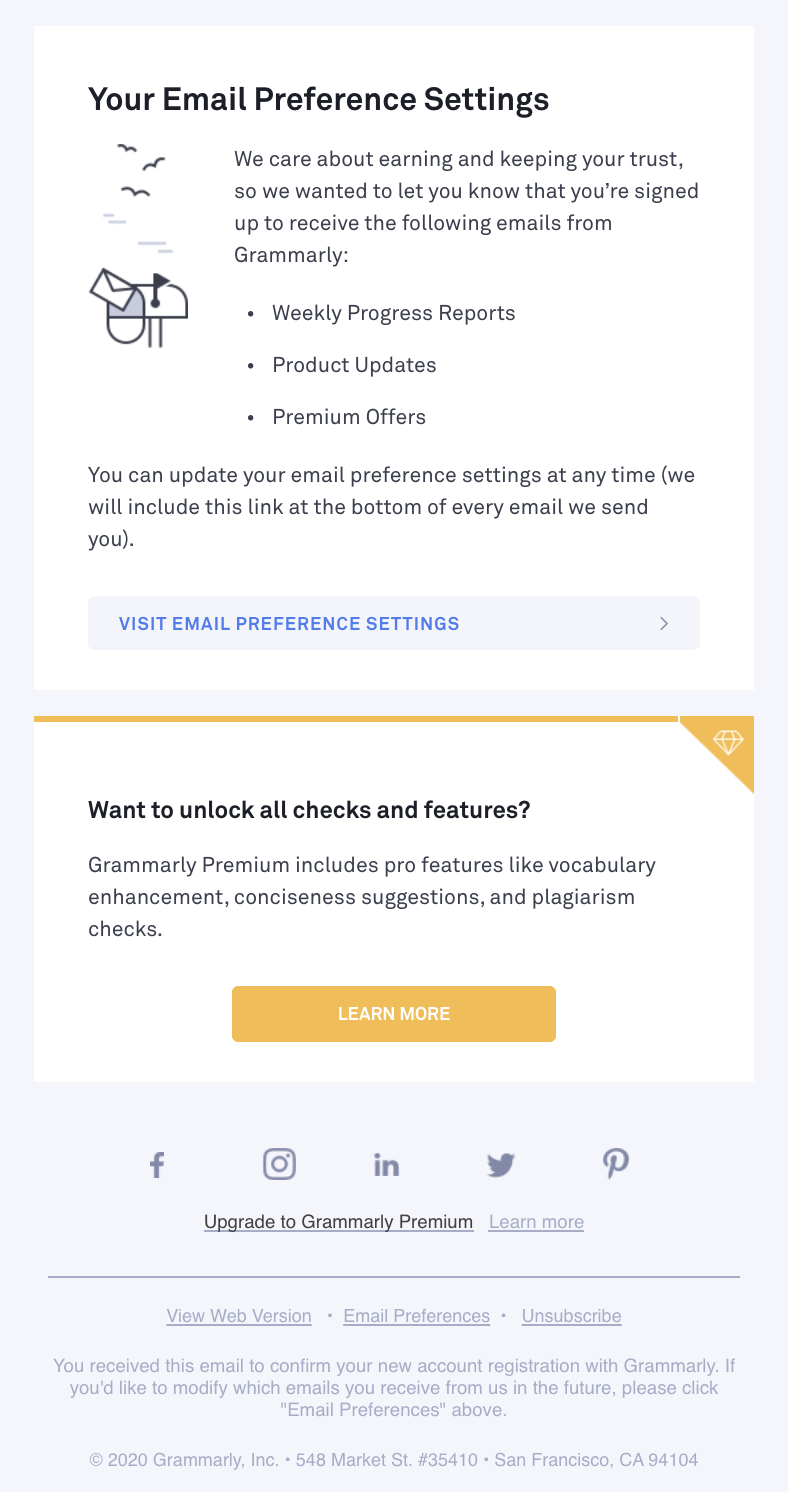
Task: Click the yellow Learn More button
Action: [x=394, y=1014]
